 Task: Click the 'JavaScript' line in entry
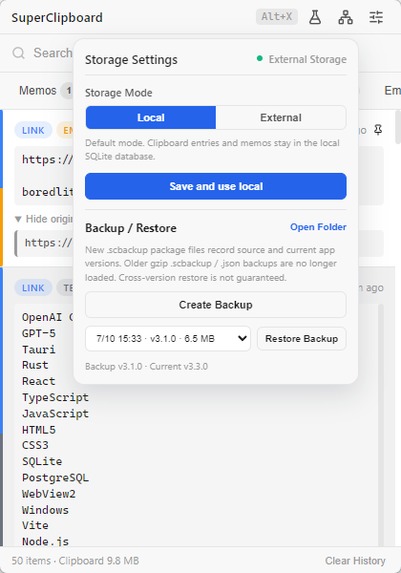point(55,413)
